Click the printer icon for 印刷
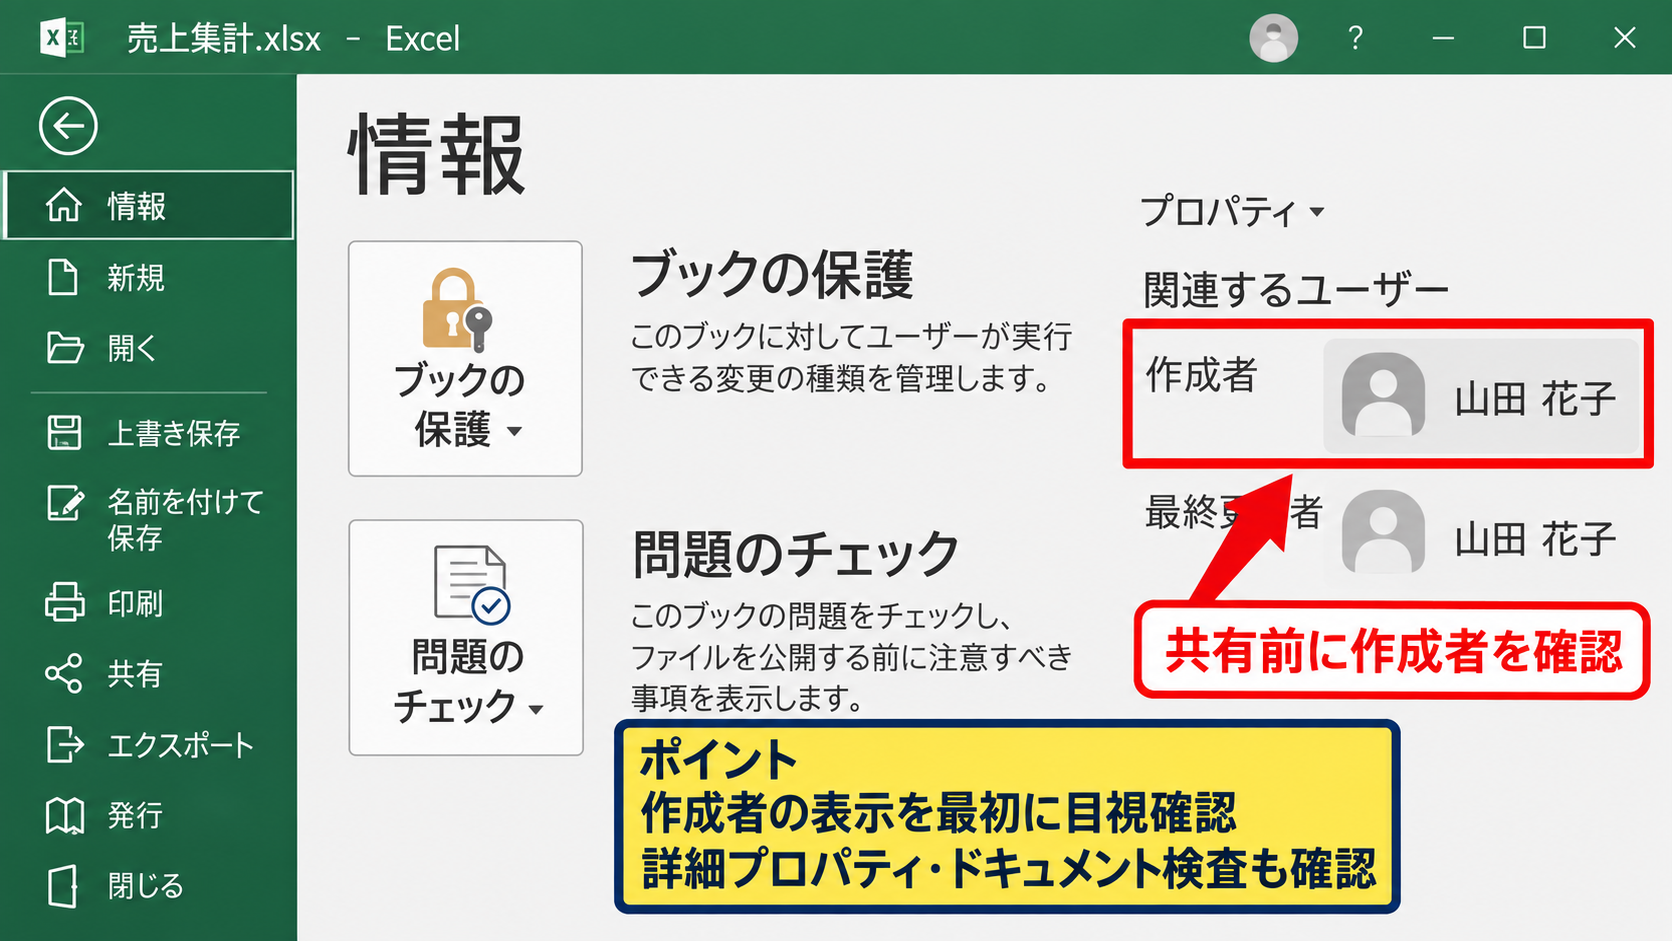Screen dimensions: 1672x941 click(x=65, y=603)
